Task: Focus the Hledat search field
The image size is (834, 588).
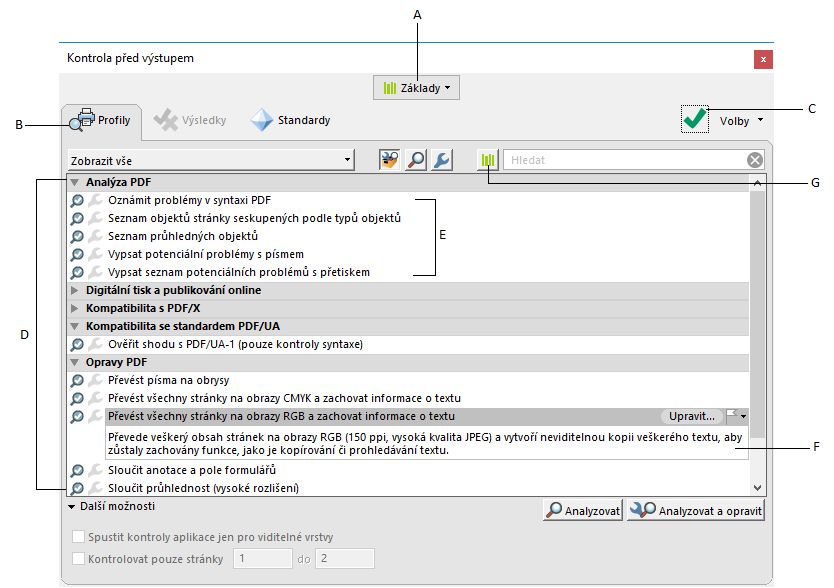Action: pos(625,160)
